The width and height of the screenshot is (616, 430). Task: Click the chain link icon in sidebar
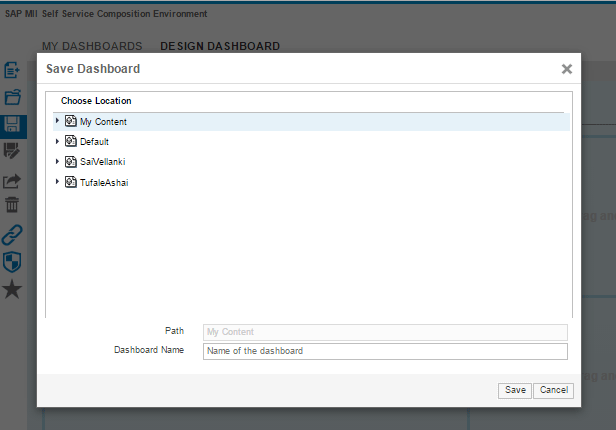pos(13,235)
